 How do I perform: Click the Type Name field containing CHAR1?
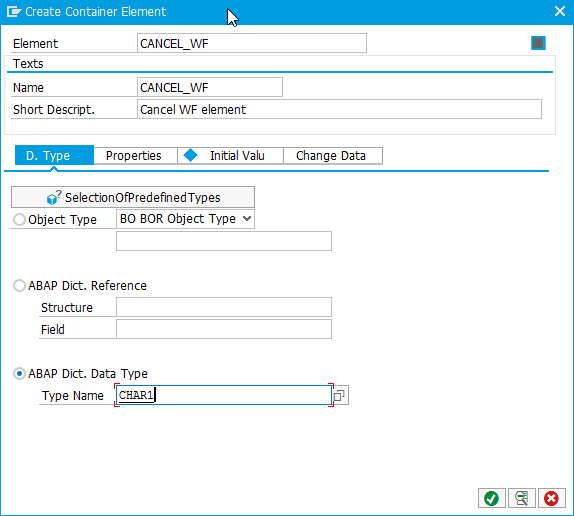[224, 395]
